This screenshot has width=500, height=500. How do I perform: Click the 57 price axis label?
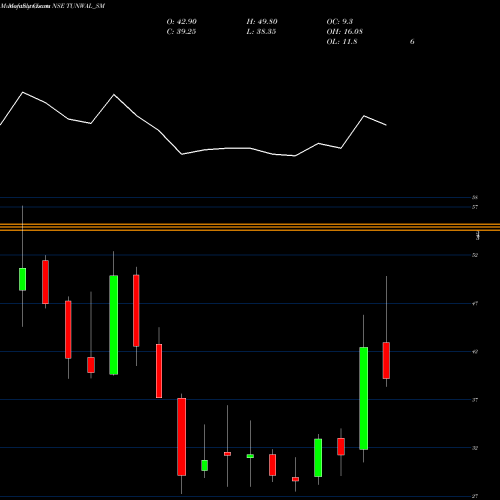475,207
